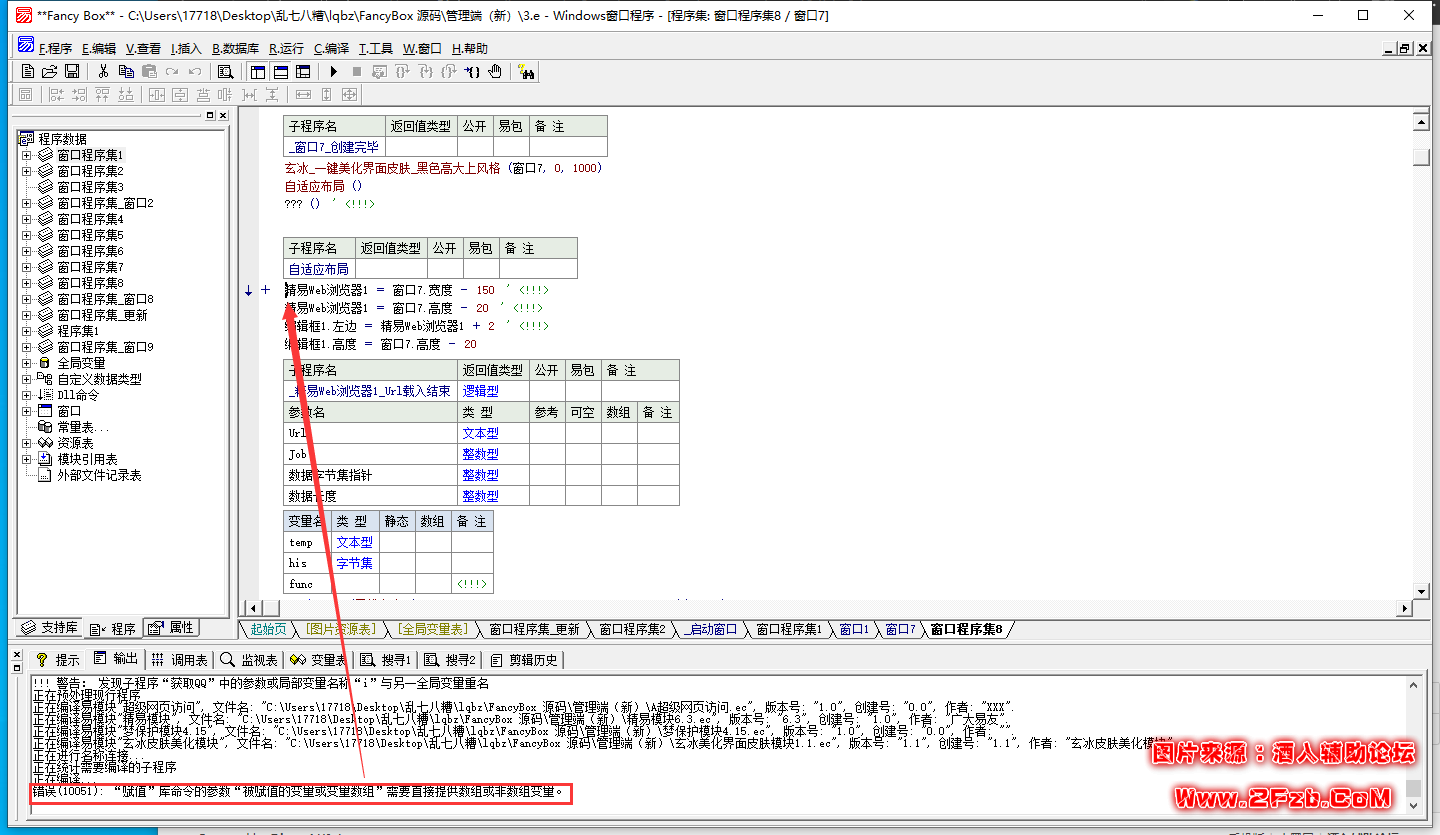Image resolution: width=1440 pixels, height=835 pixels.
Task: Click the Open file toolbar icon
Action: click(50, 71)
